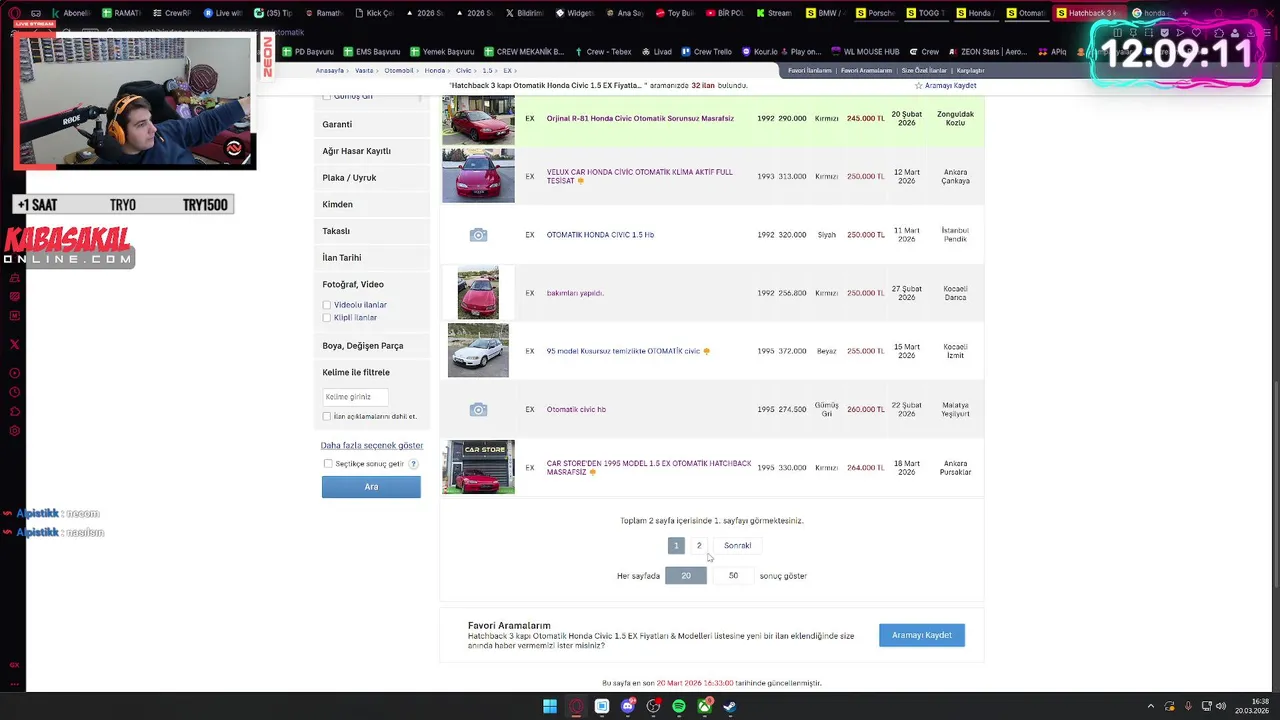The width and height of the screenshot is (1280, 720).
Task: Open the white Civic thumbnail of 95 model listing
Action: pos(478,351)
